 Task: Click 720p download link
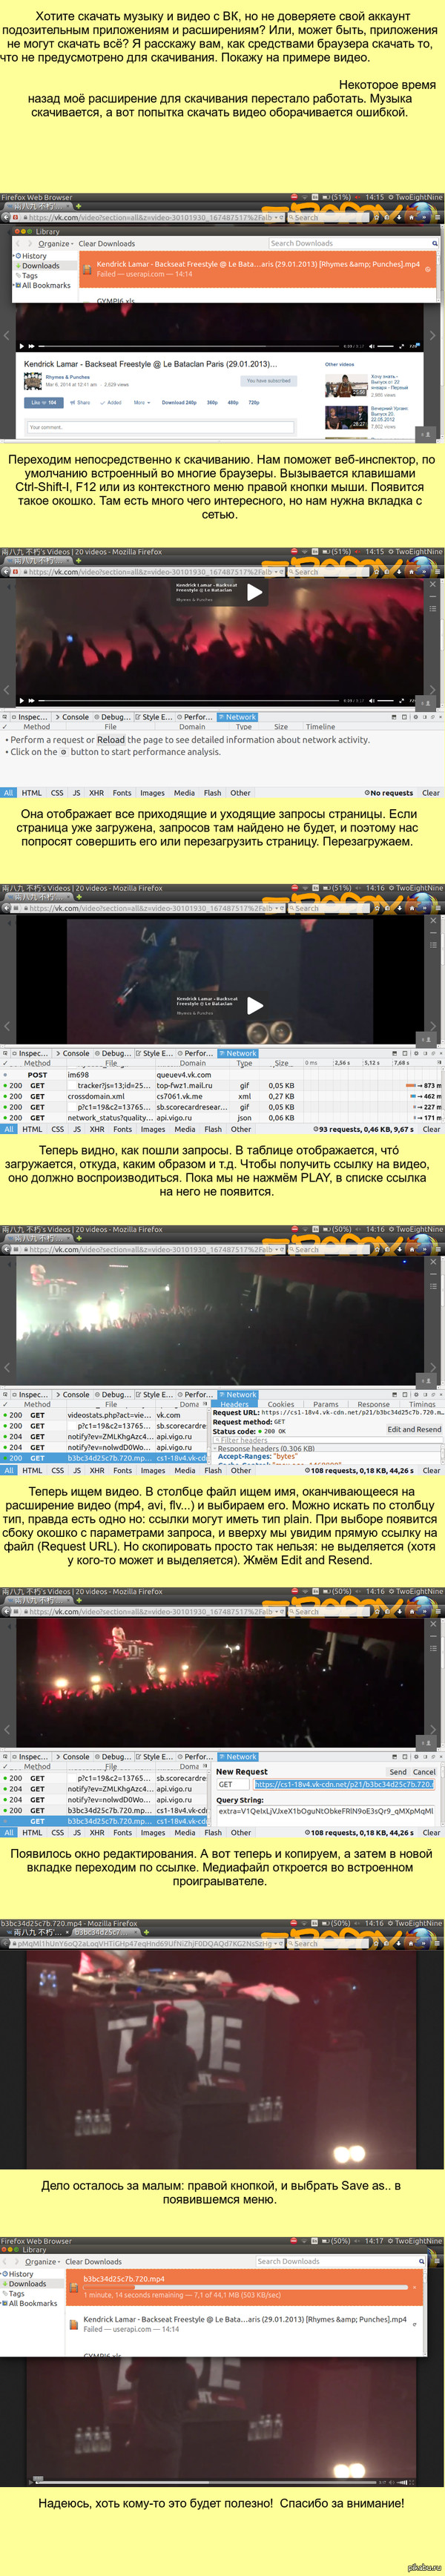254,402
